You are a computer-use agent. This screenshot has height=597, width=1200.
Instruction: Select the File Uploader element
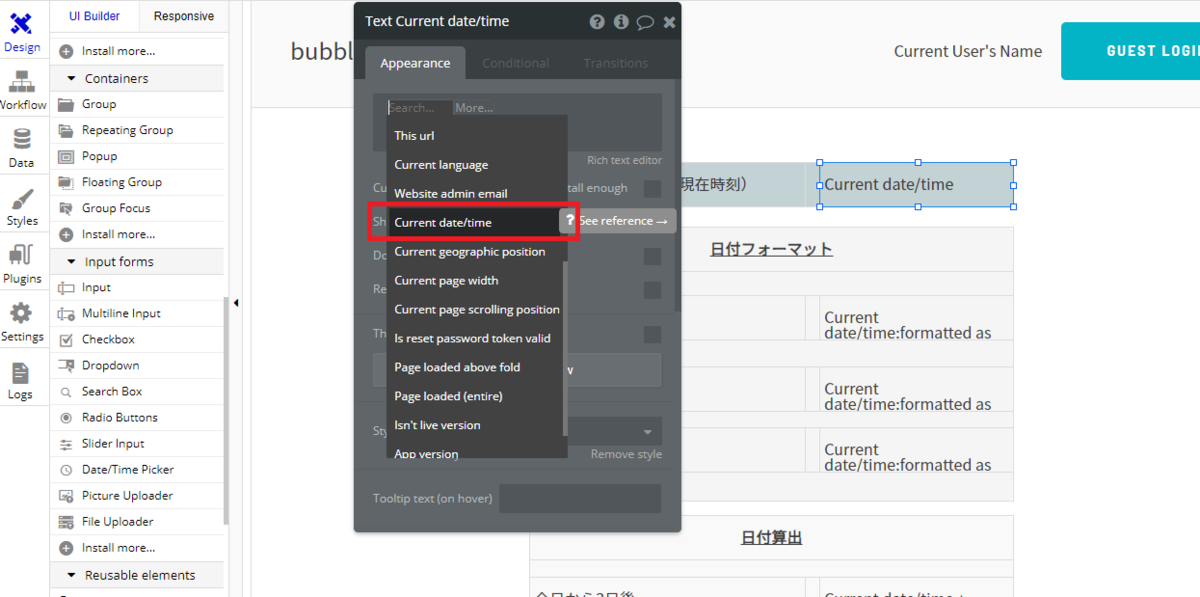(138, 521)
